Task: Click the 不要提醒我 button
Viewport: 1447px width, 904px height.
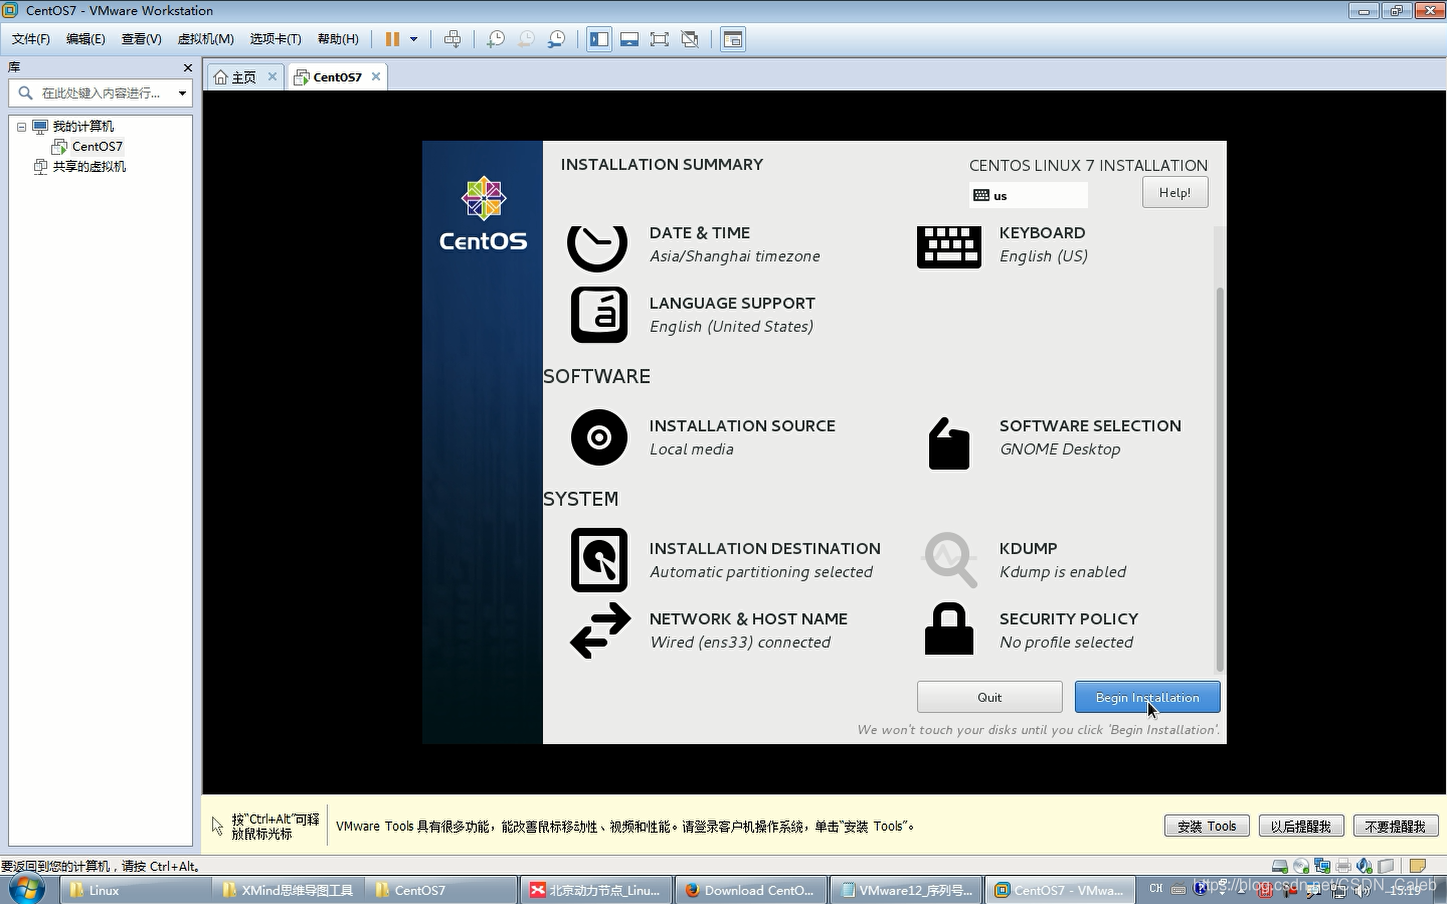Action: point(1395,826)
